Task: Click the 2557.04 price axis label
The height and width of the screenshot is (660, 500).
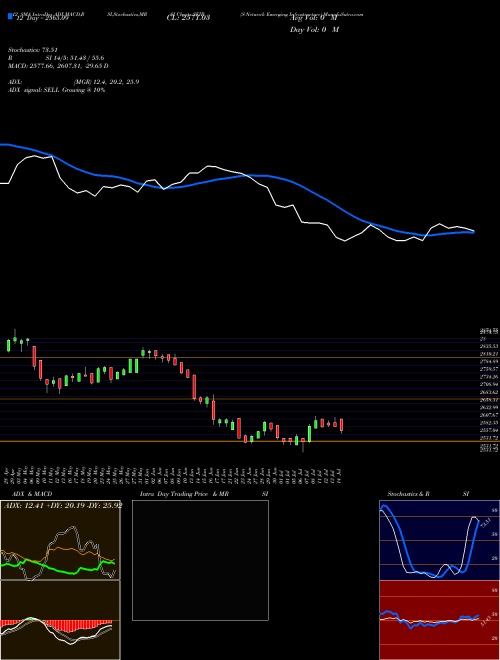Action: coord(489,430)
